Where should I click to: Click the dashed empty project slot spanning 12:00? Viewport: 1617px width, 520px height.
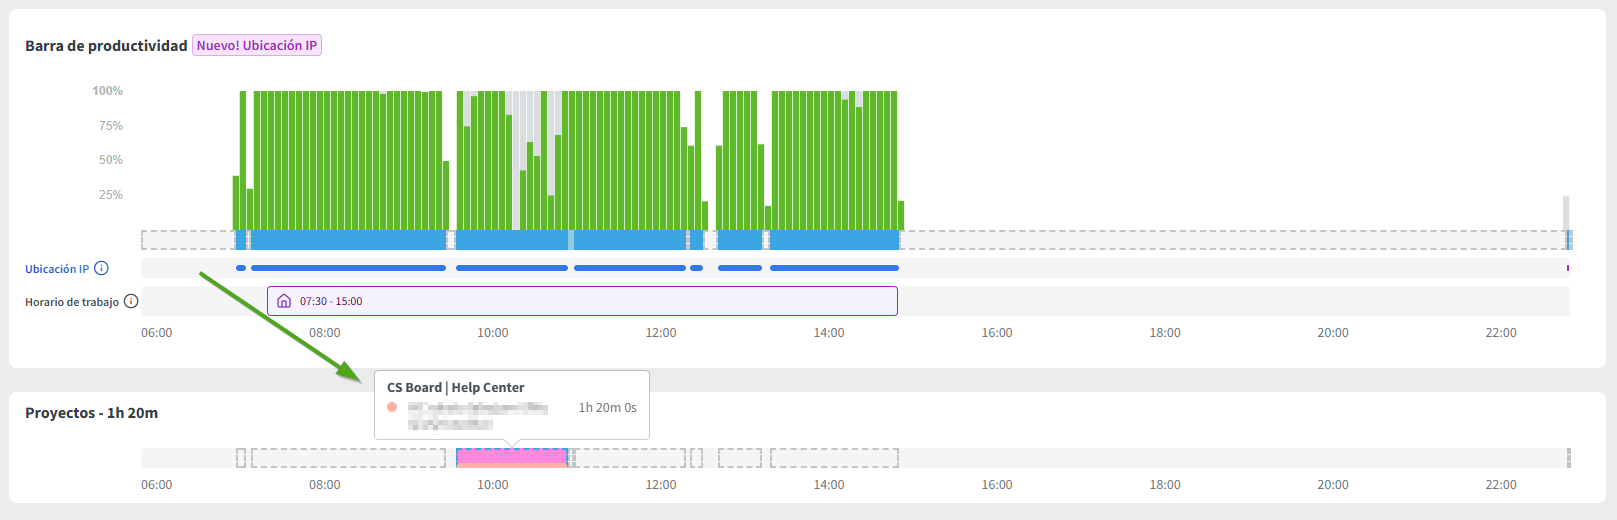(x=630, y=458)
